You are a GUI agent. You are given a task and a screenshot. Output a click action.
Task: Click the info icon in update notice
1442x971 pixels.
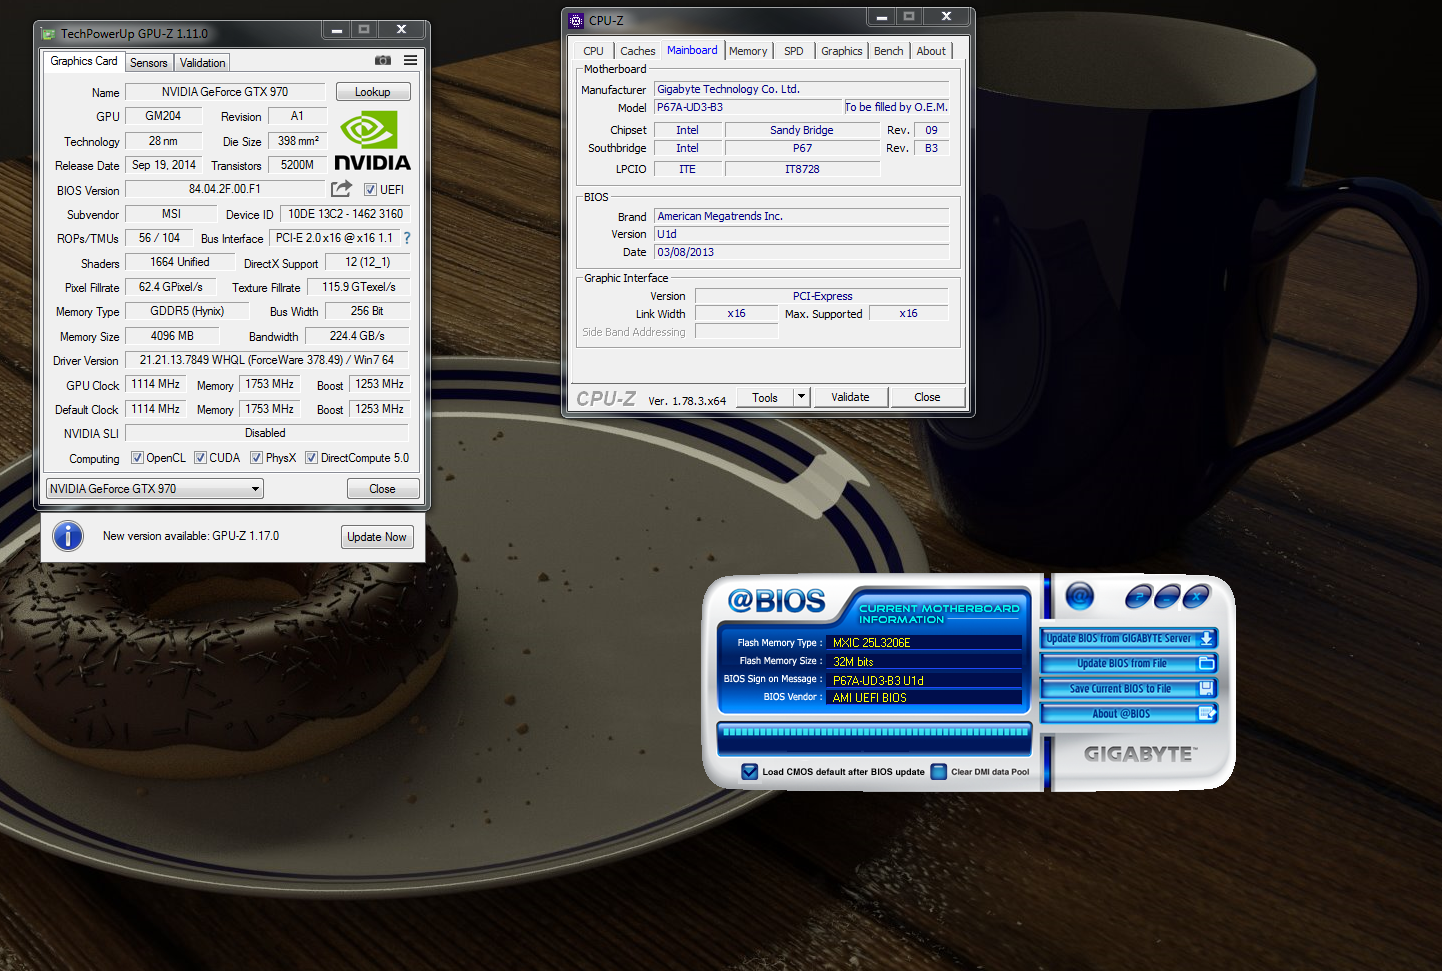tap(68, 536)
